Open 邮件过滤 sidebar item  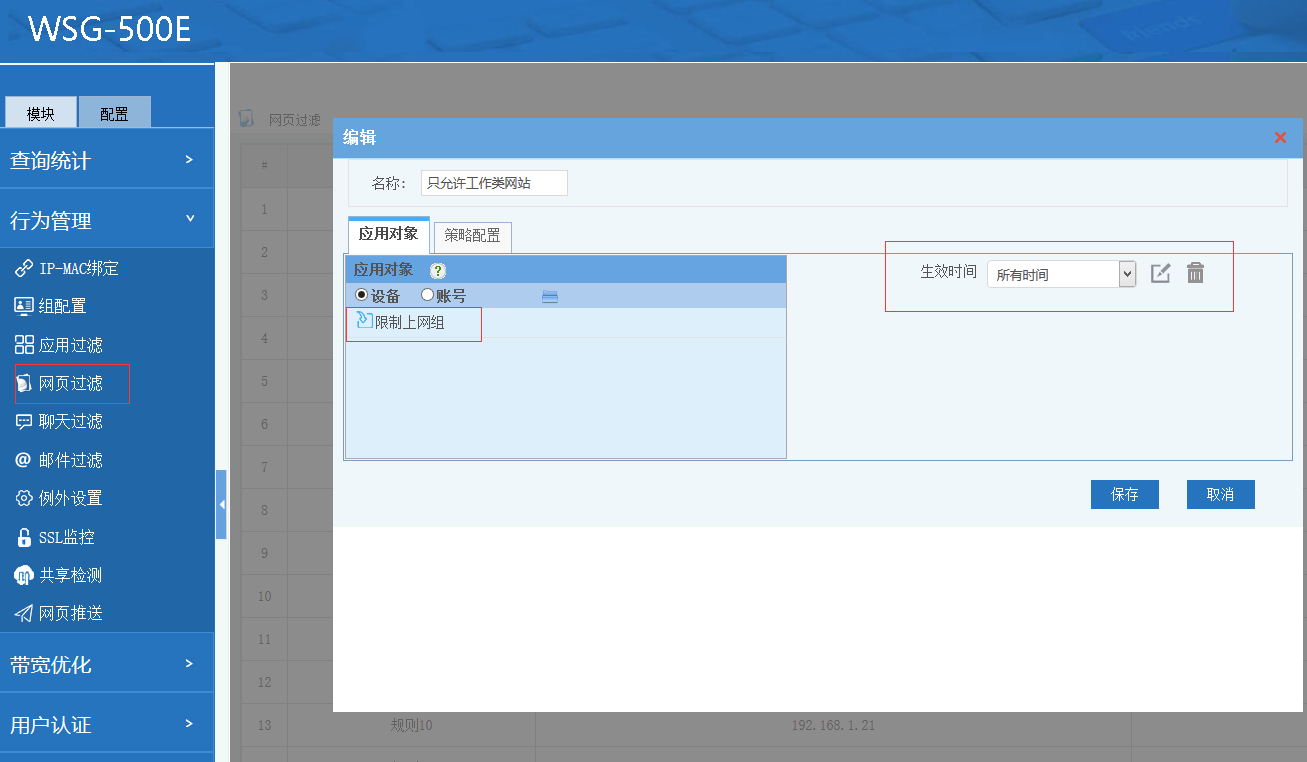click(70, 460)
